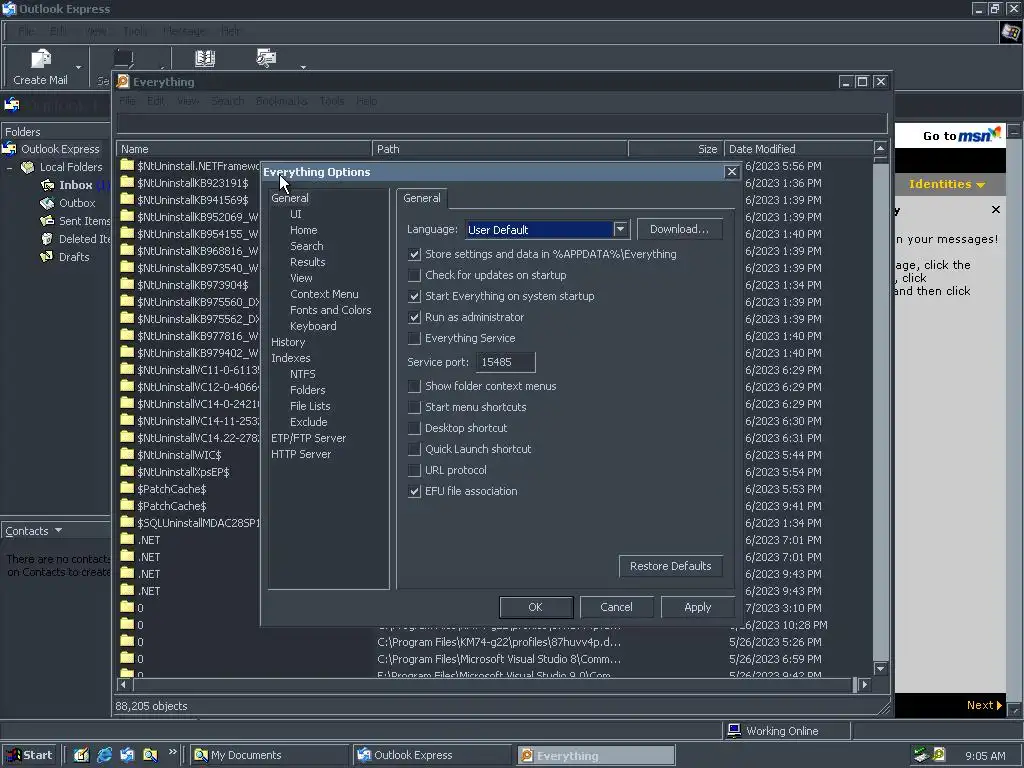Screen dimensions: 1024x768
Task: Enable Check for updates on startup
Action: click(414, 275)
